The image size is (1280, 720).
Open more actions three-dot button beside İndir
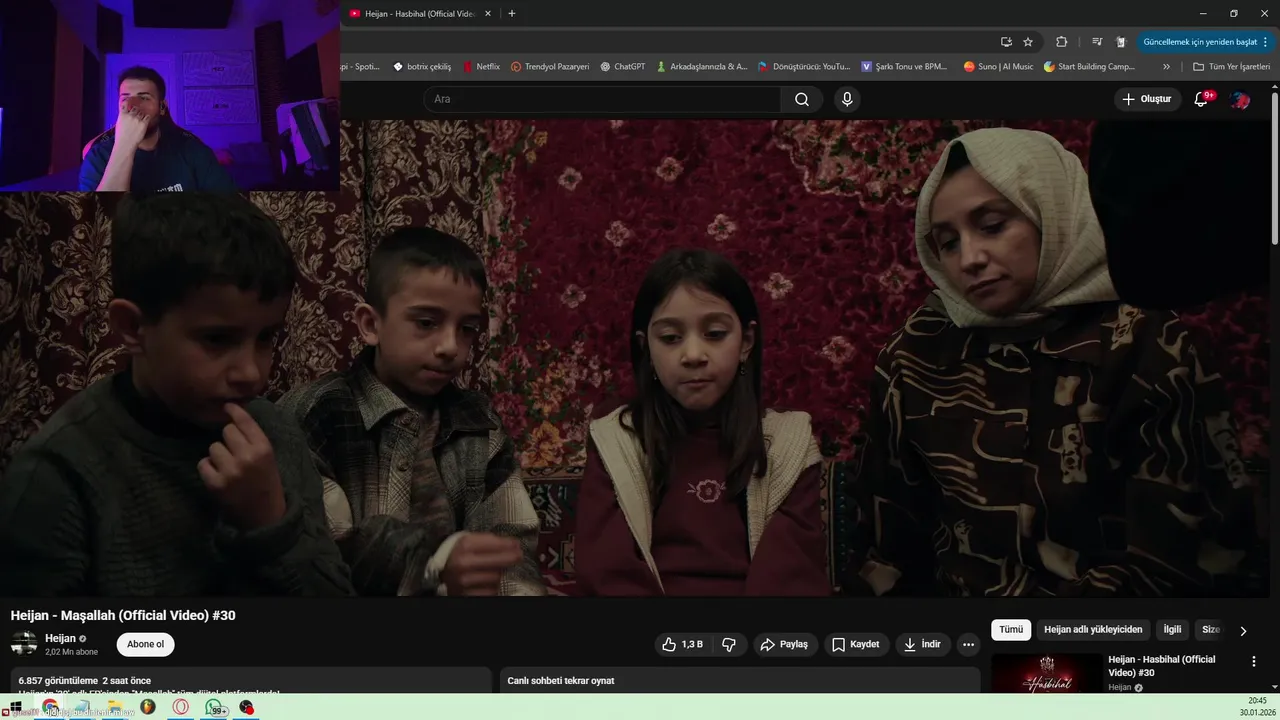pyautogui.click(x=968, y=644)
